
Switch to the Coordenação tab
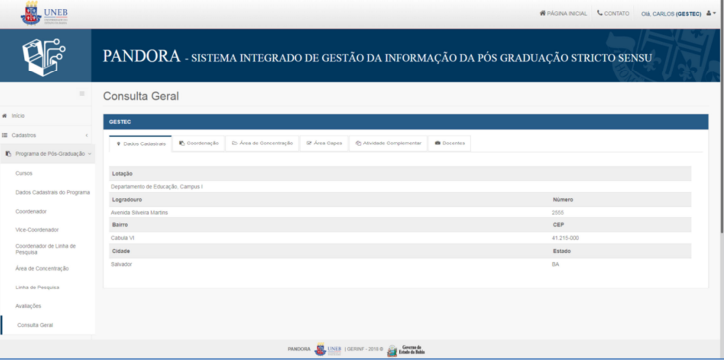pyautogui.click(x=199, y=143)
